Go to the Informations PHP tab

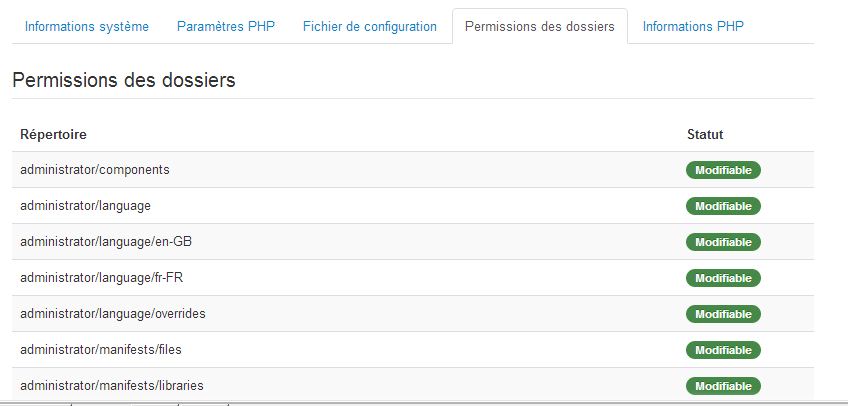(693, 27)
